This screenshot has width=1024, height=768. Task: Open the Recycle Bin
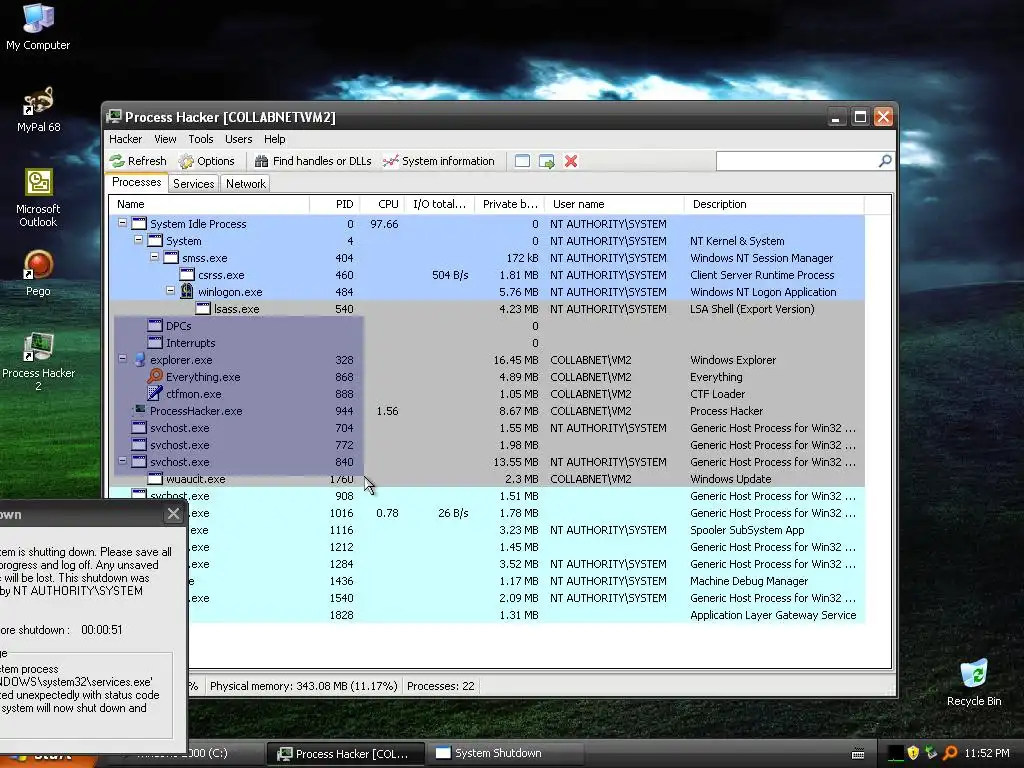(x=974, y=683)
